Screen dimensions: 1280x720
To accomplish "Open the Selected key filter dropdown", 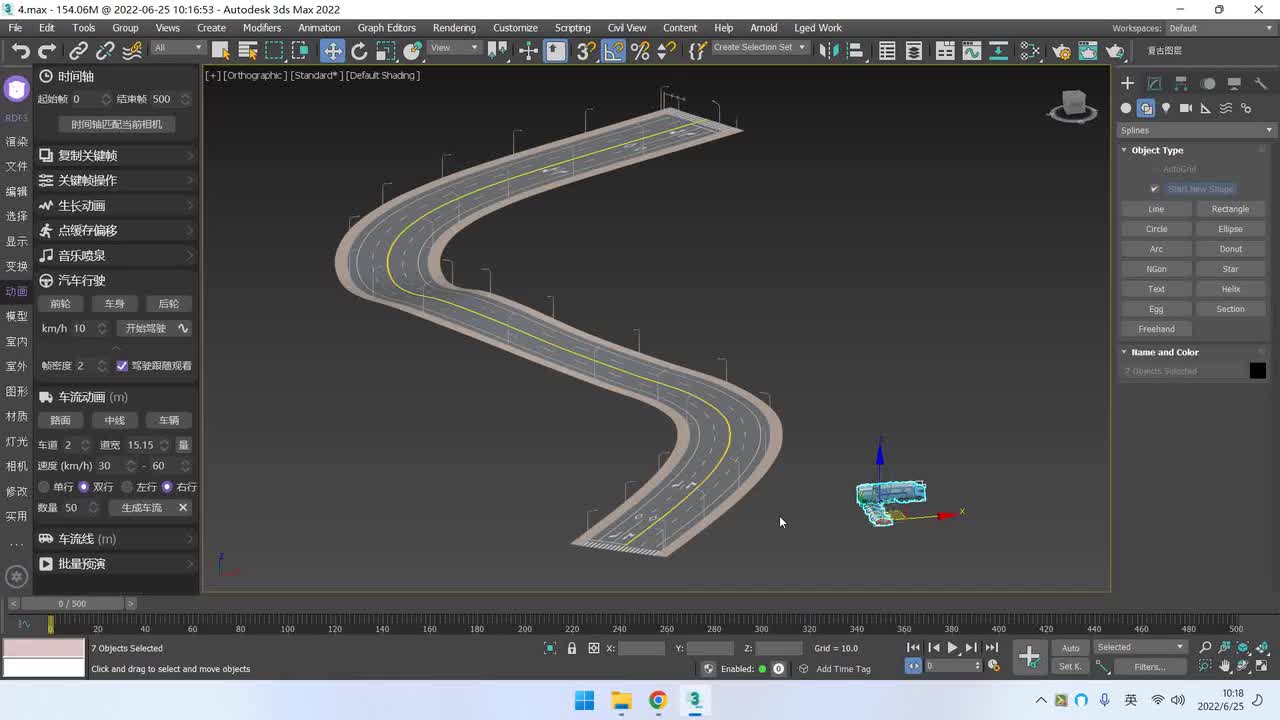I will coord(1140,647).
